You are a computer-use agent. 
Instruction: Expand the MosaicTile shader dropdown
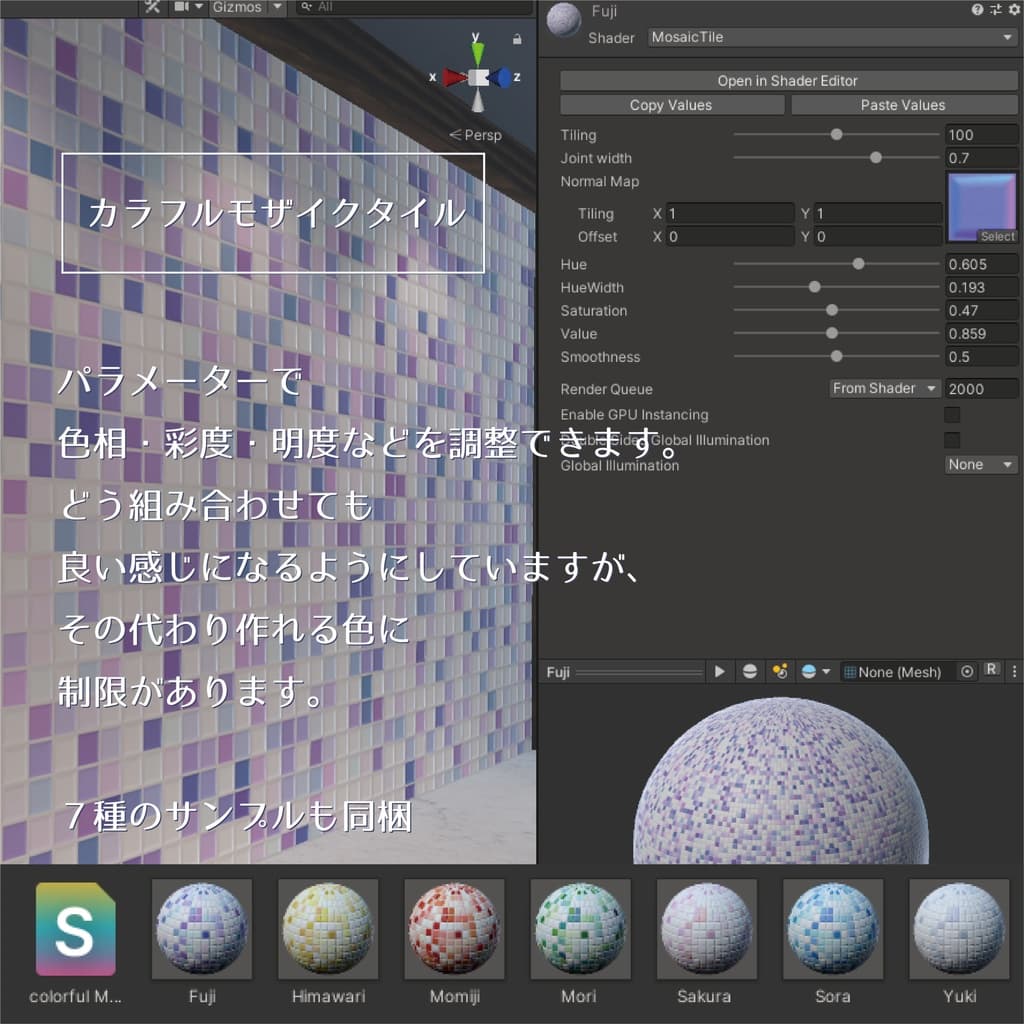833,37
